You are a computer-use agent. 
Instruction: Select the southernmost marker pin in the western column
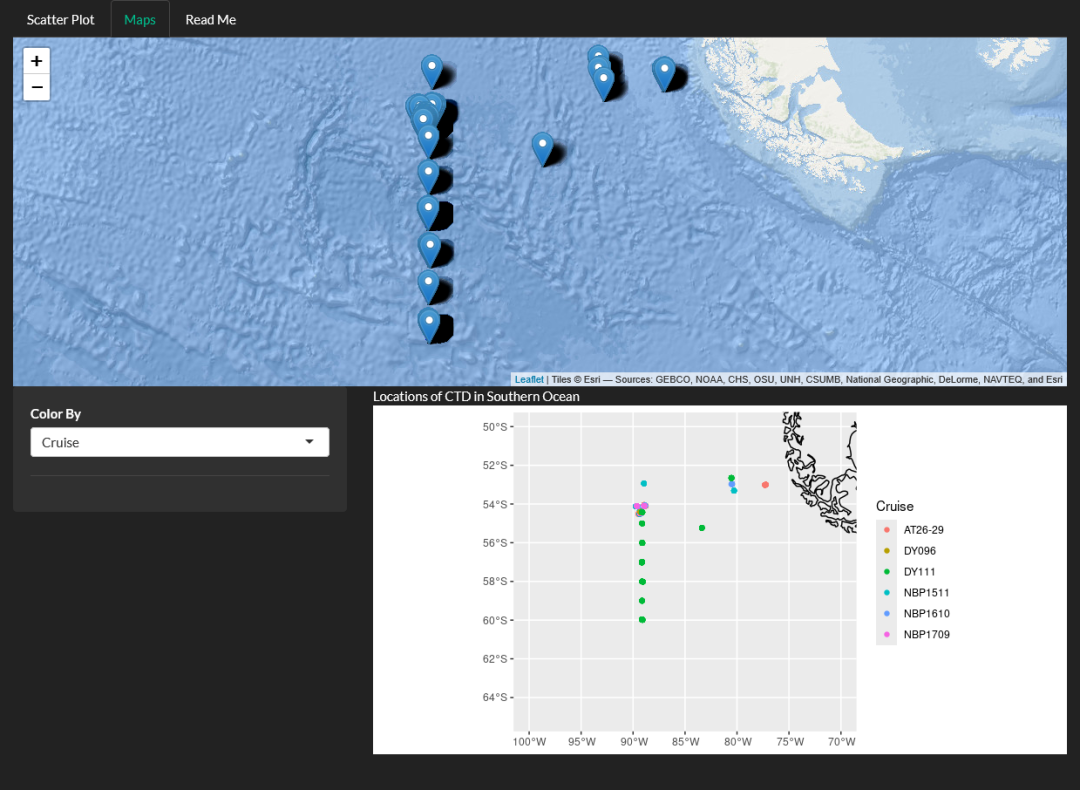point(430,318)
